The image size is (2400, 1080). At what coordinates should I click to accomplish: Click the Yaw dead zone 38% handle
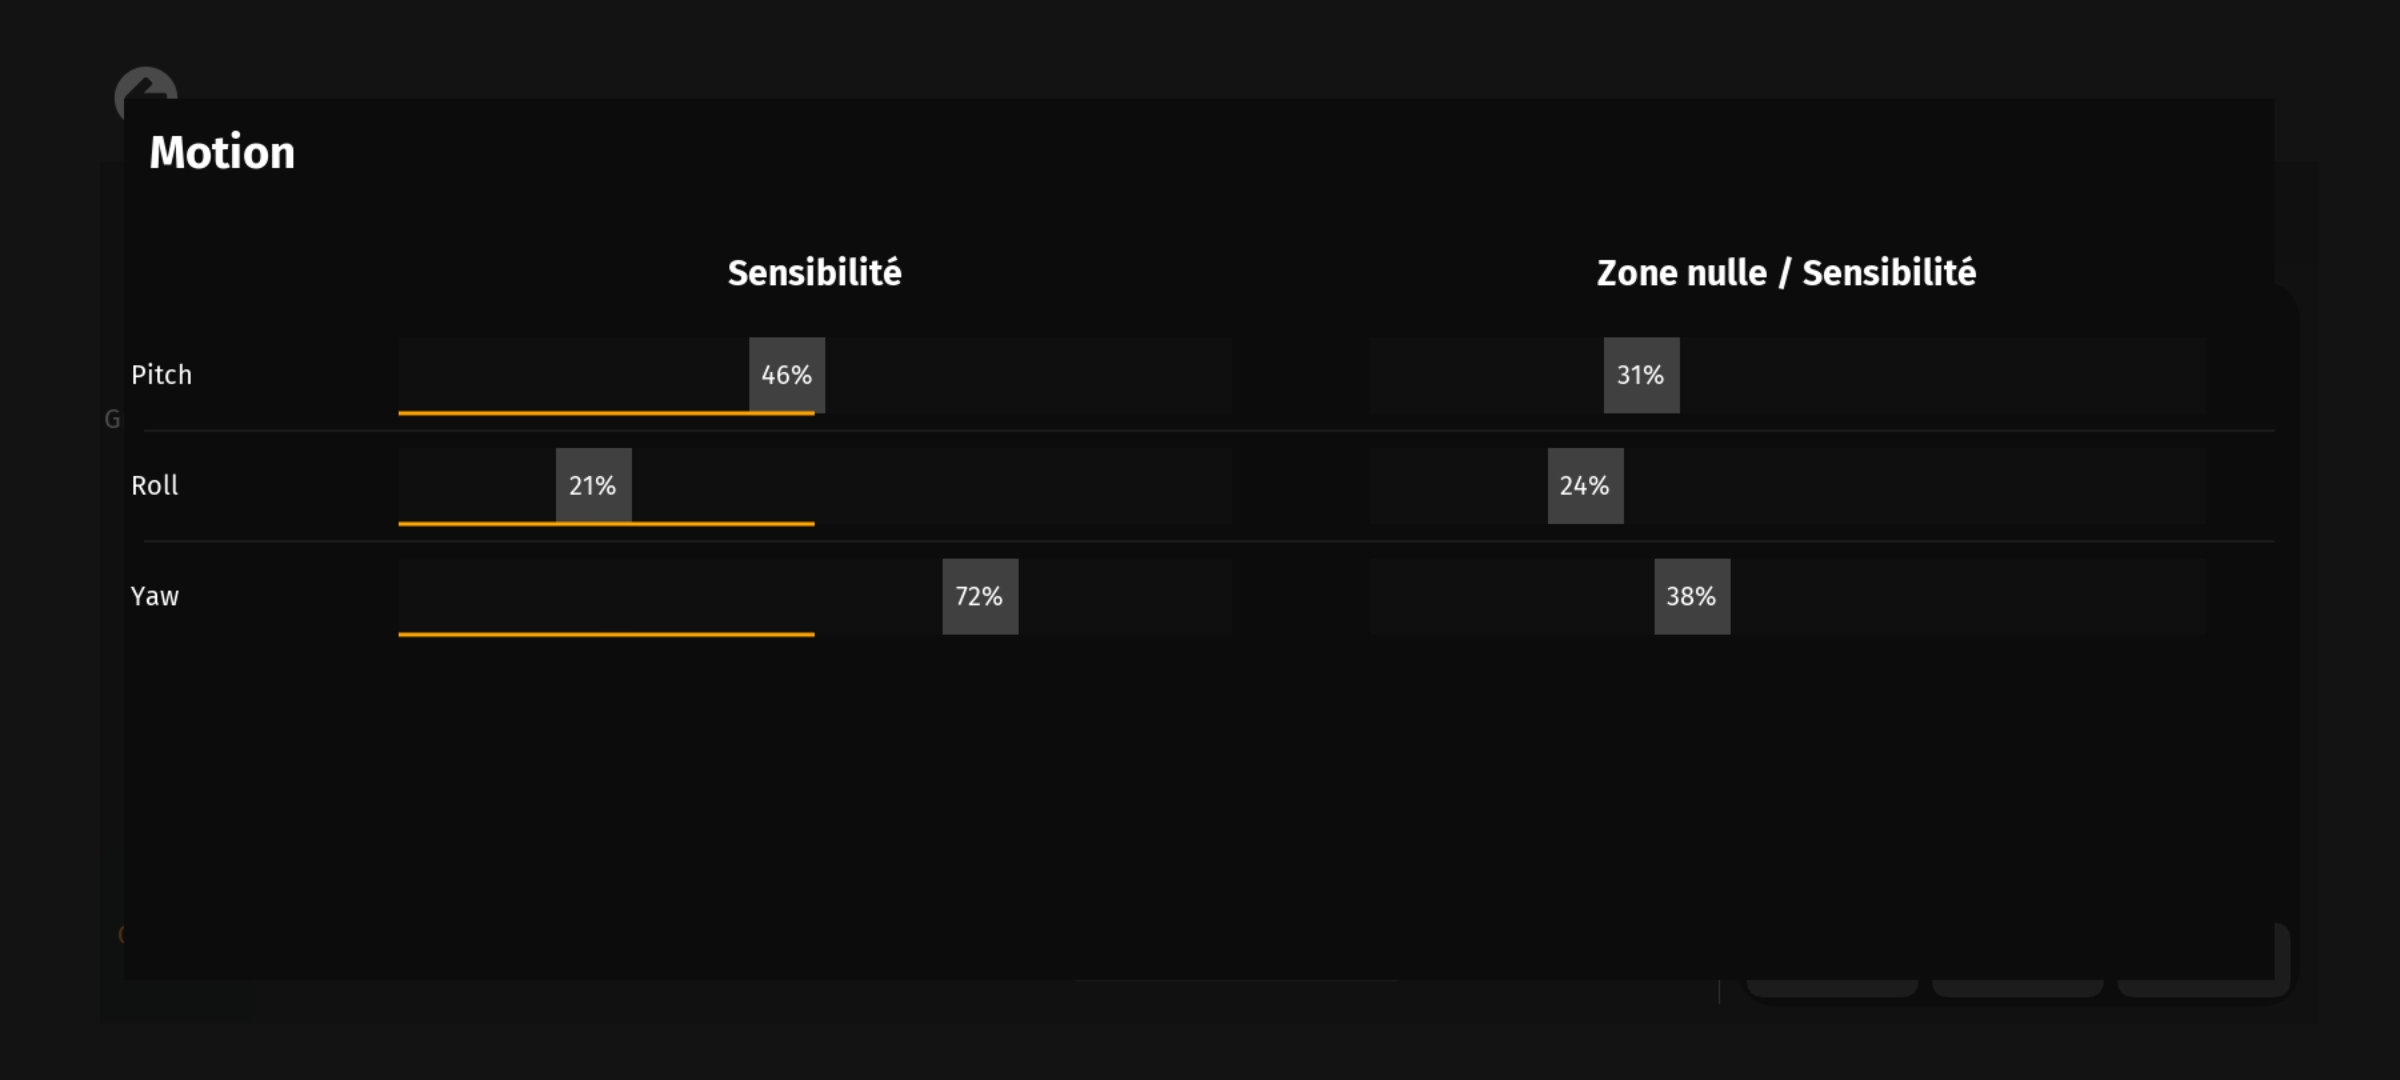point(1692,596)
